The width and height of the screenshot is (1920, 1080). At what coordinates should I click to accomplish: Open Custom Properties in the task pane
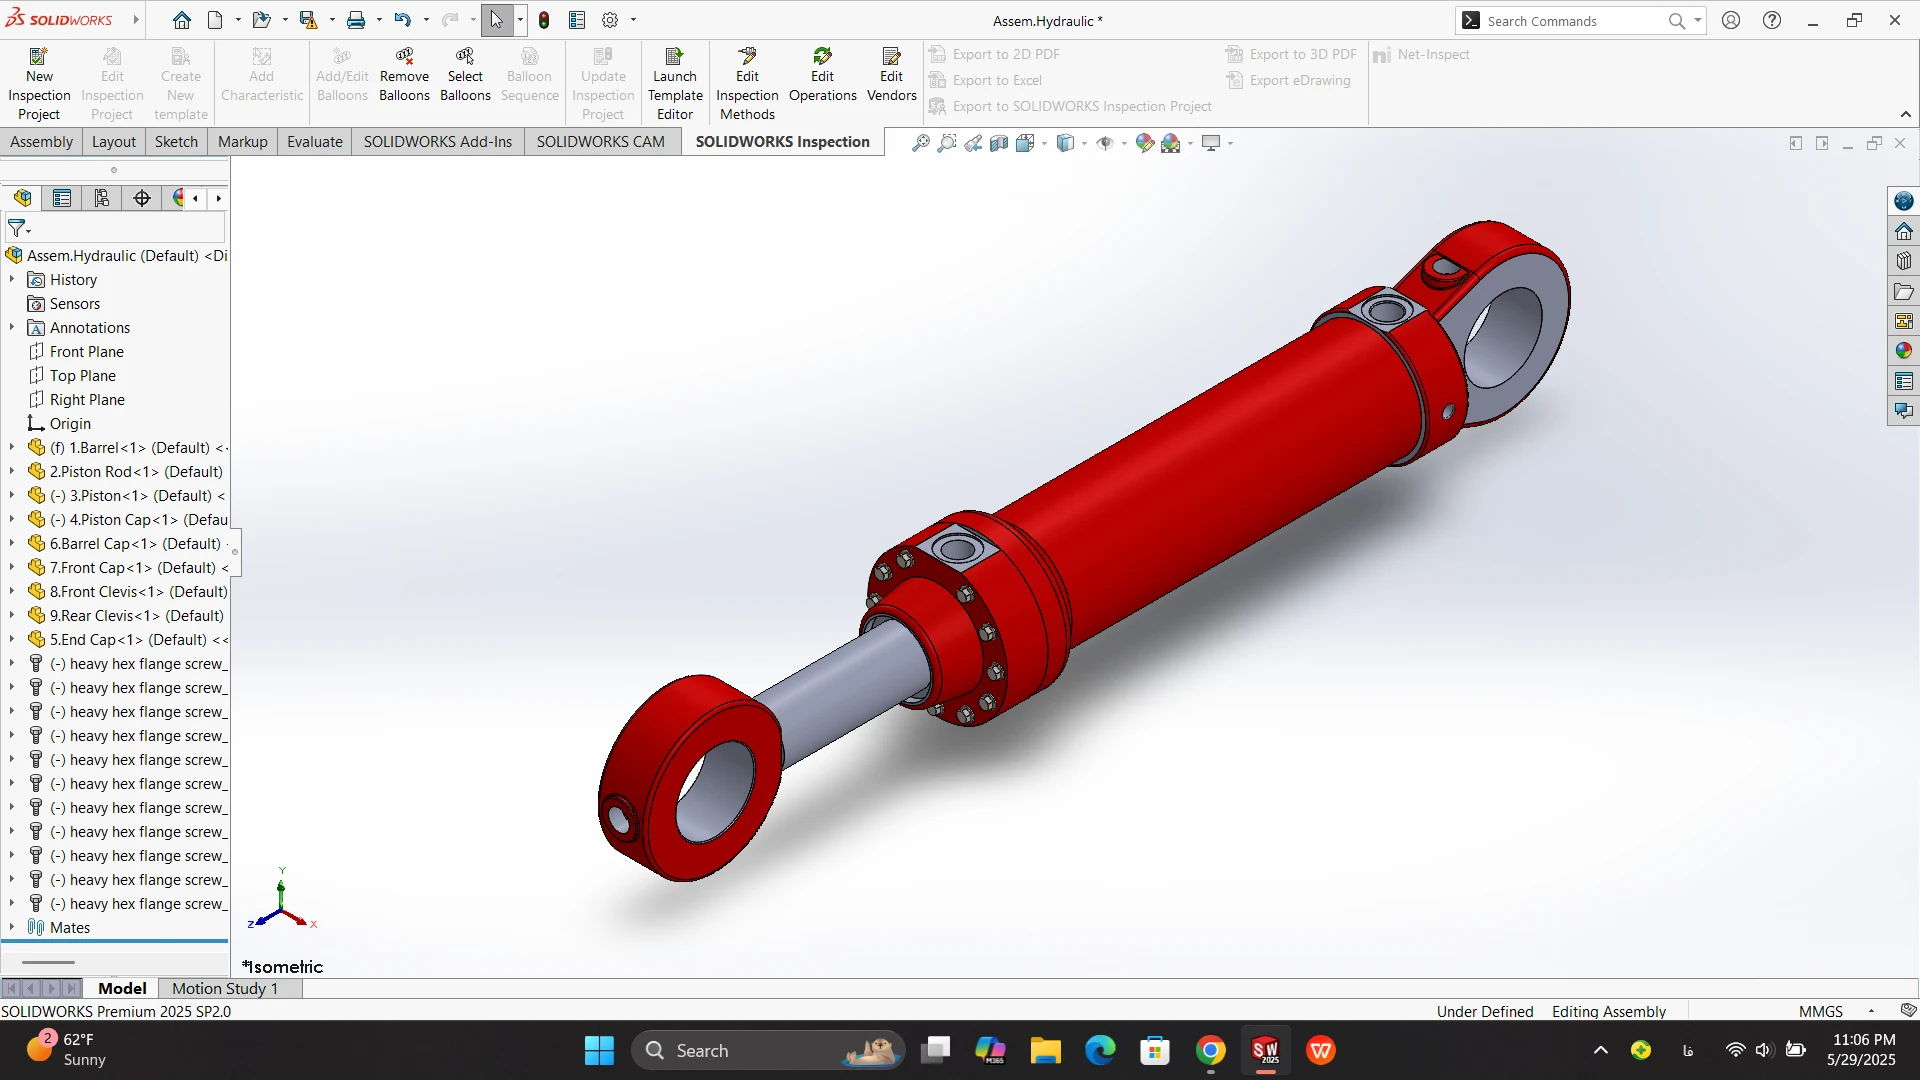click(x=1903, y=381)
